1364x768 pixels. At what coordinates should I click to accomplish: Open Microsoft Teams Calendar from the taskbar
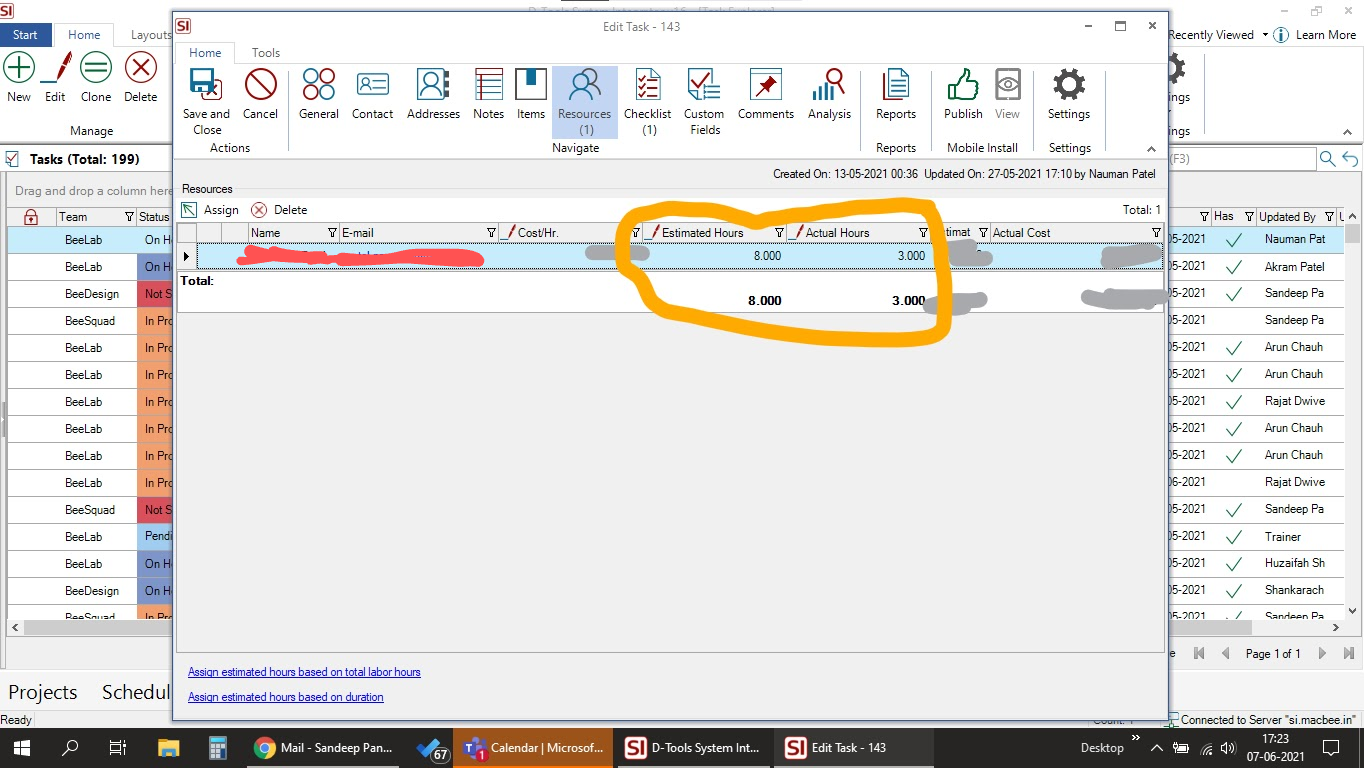533,747
